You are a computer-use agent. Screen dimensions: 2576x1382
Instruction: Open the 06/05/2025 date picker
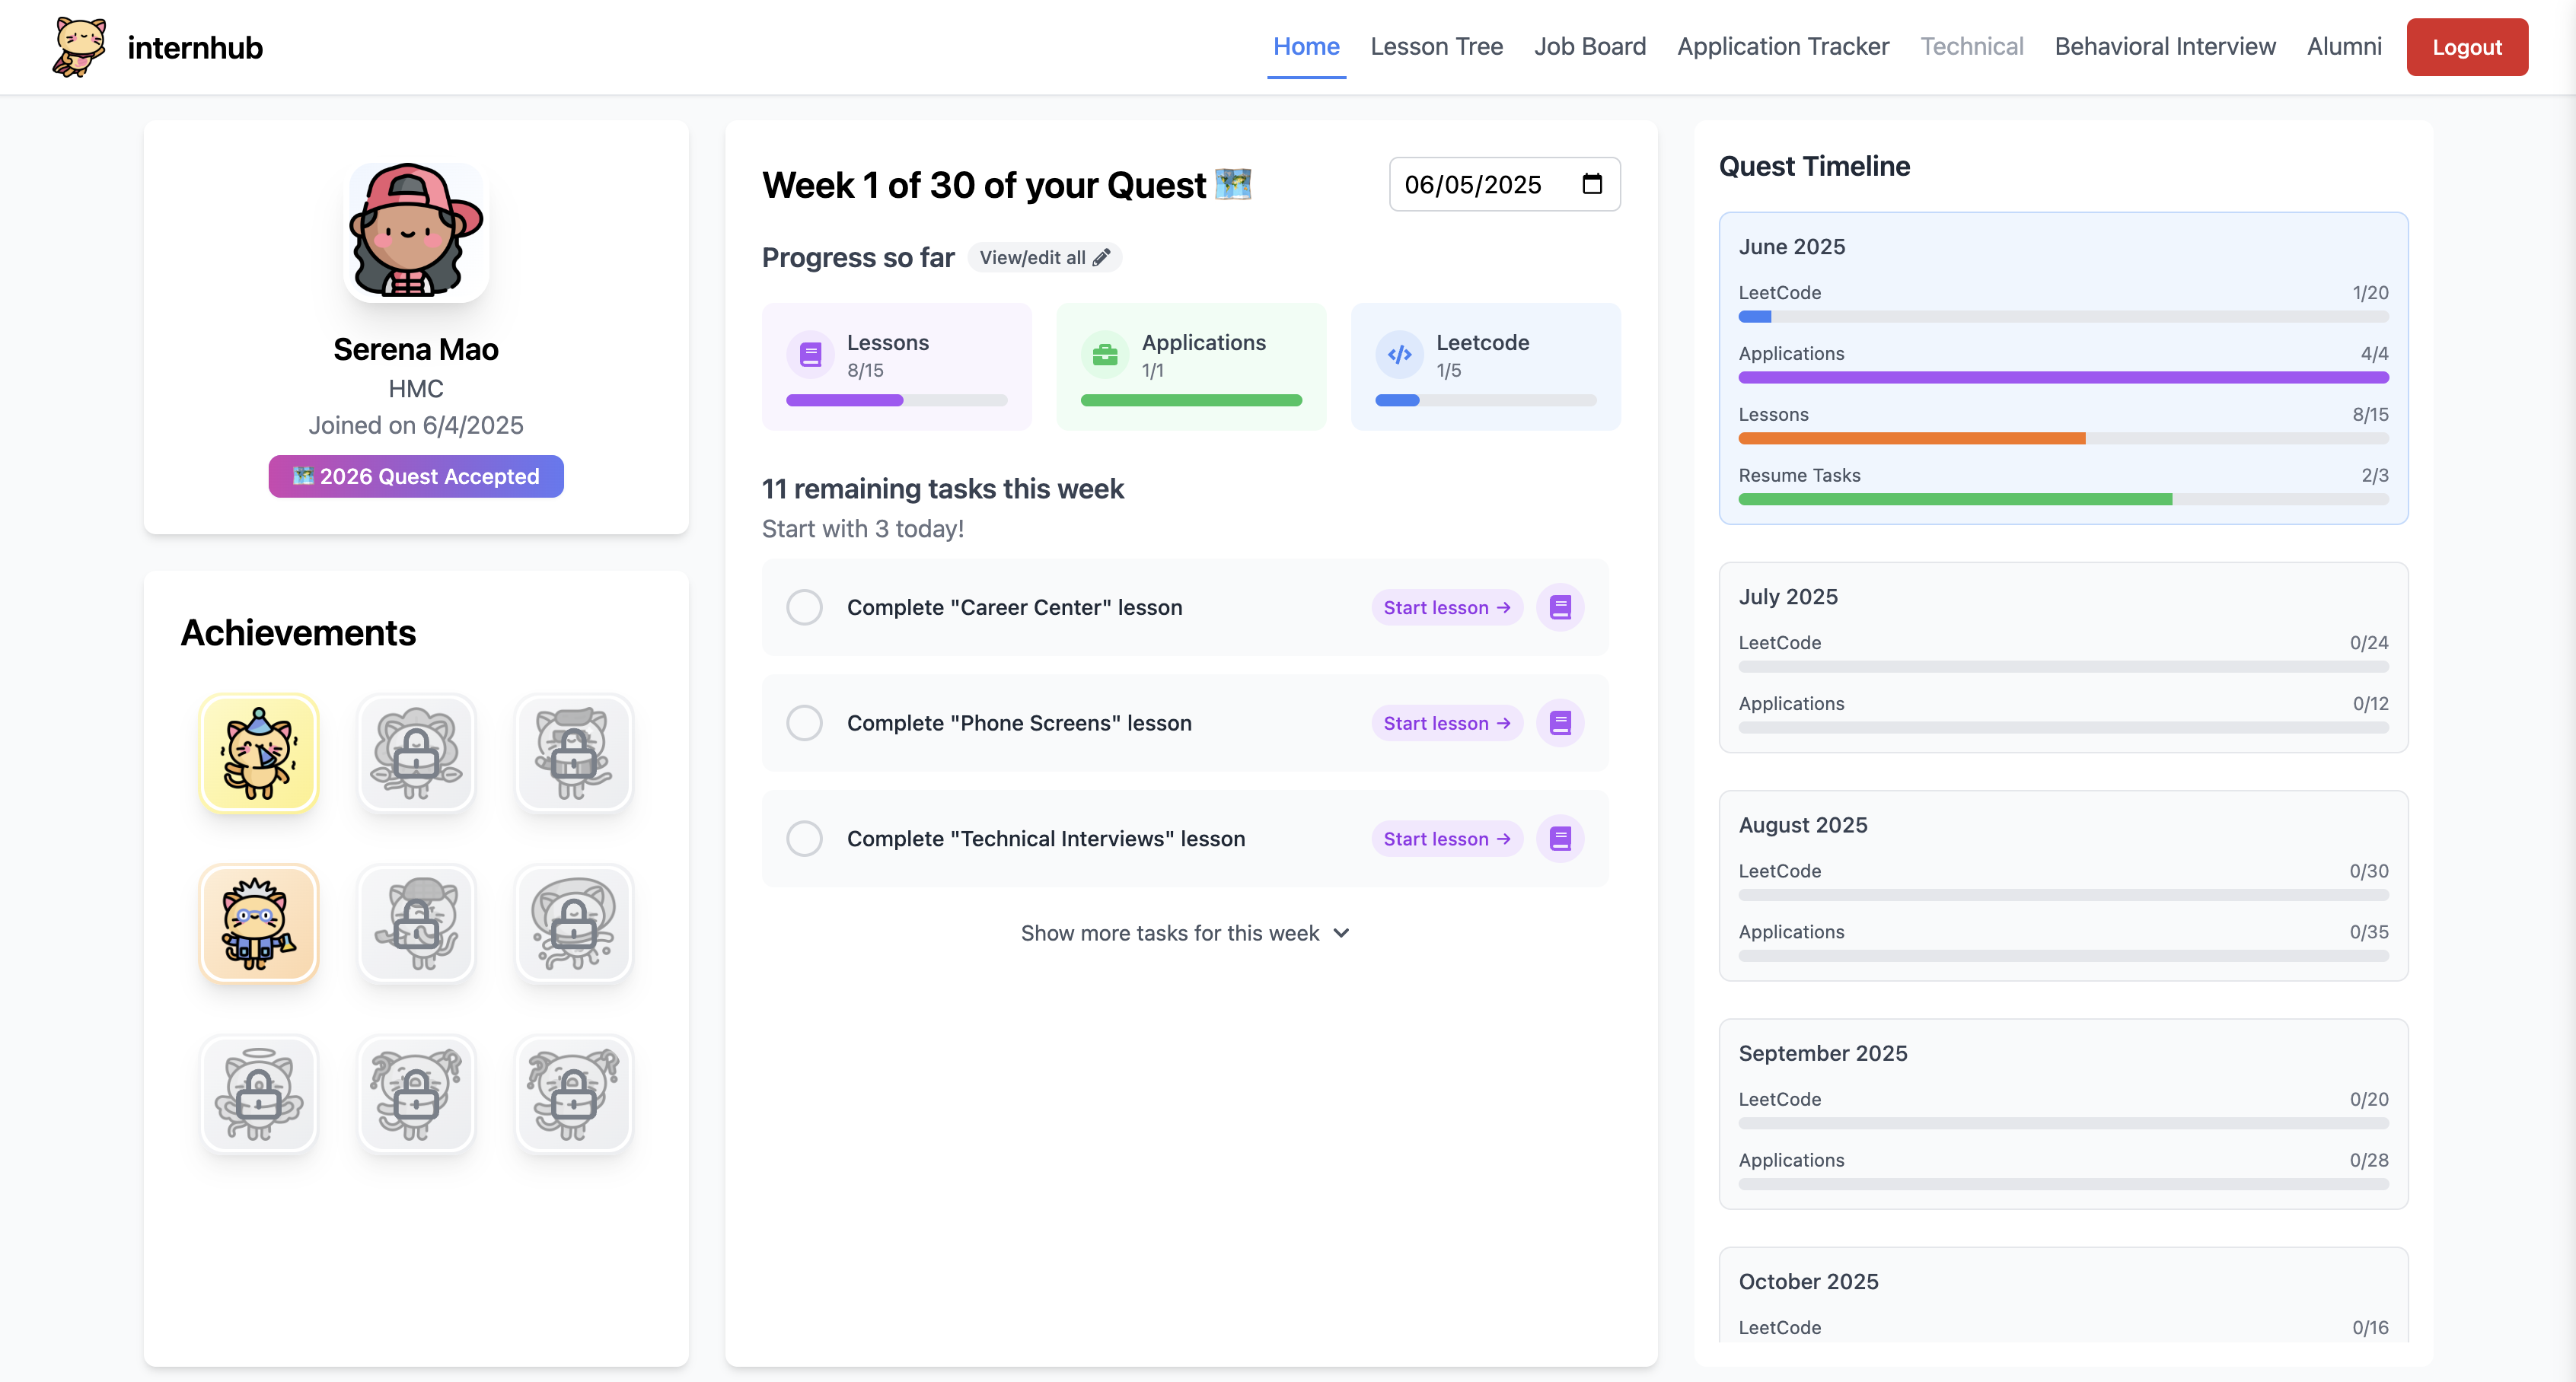click(x=1473, y=185)
